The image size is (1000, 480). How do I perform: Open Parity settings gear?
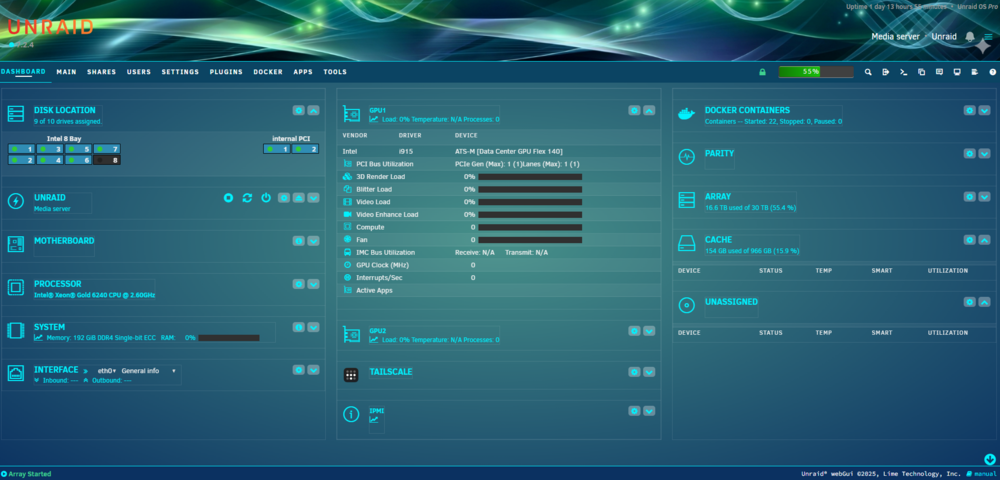(x=969, y=154)
